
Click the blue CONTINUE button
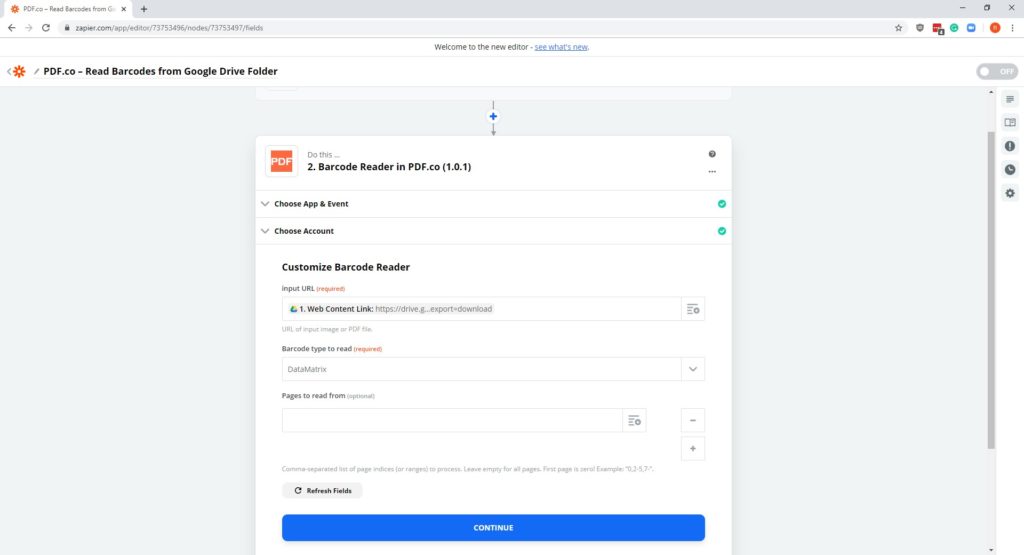pos(493,528)
